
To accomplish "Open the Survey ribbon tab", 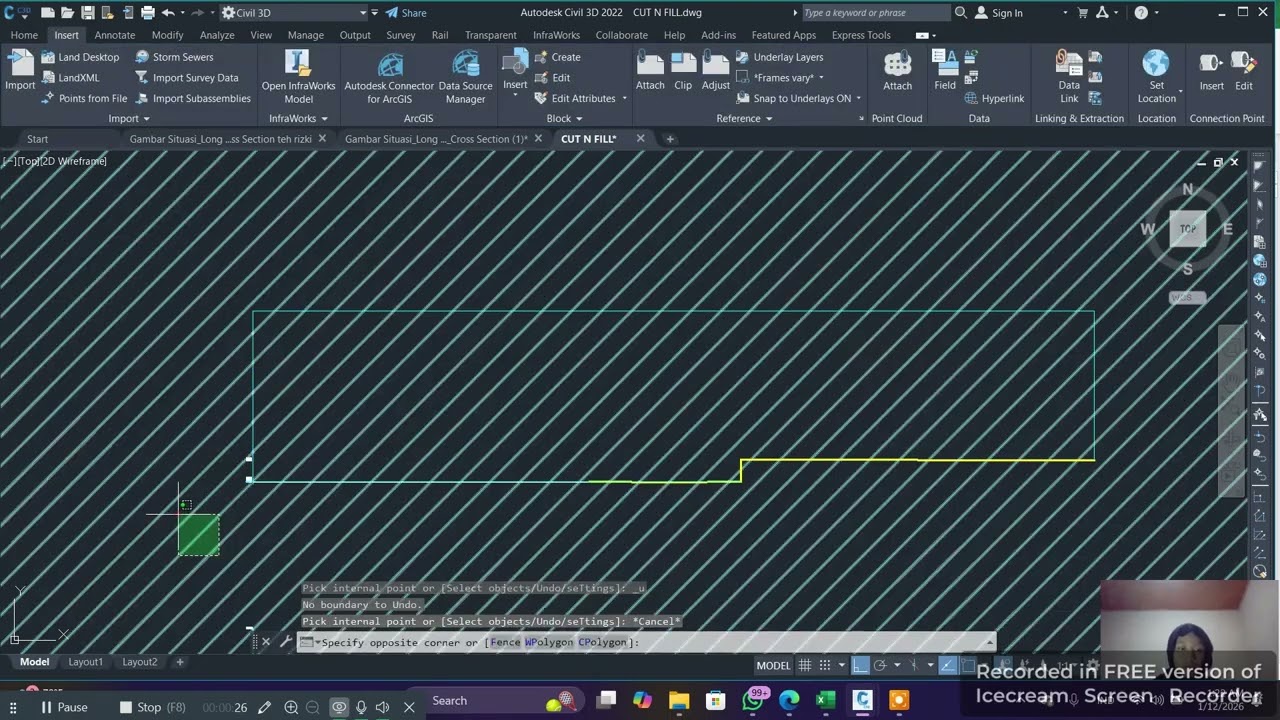I will click(x=401, y=35).
